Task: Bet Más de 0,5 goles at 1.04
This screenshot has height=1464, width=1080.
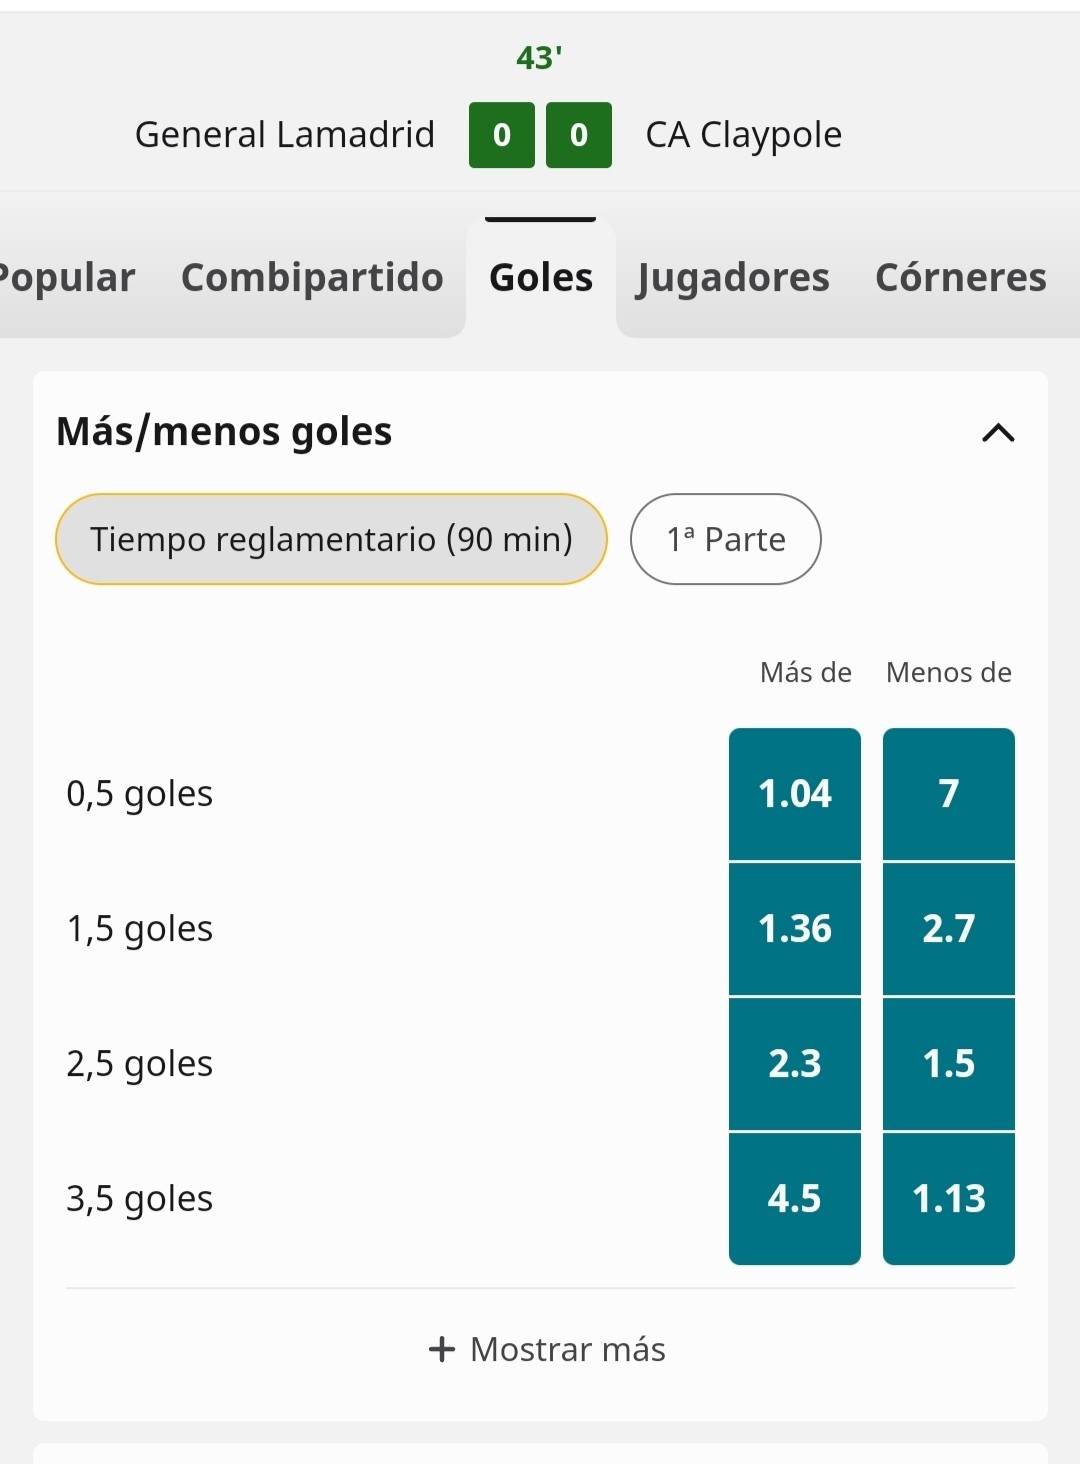Action: pyautogui.click(x=795, y=794)
